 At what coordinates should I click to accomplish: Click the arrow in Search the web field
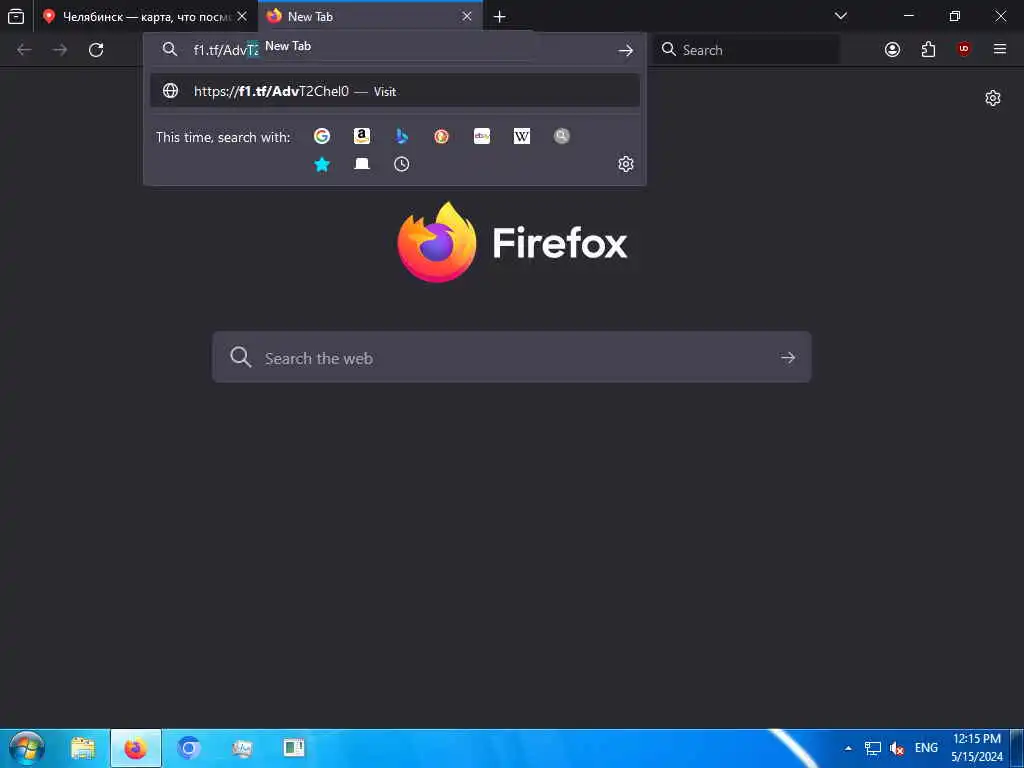pos(788,357)
